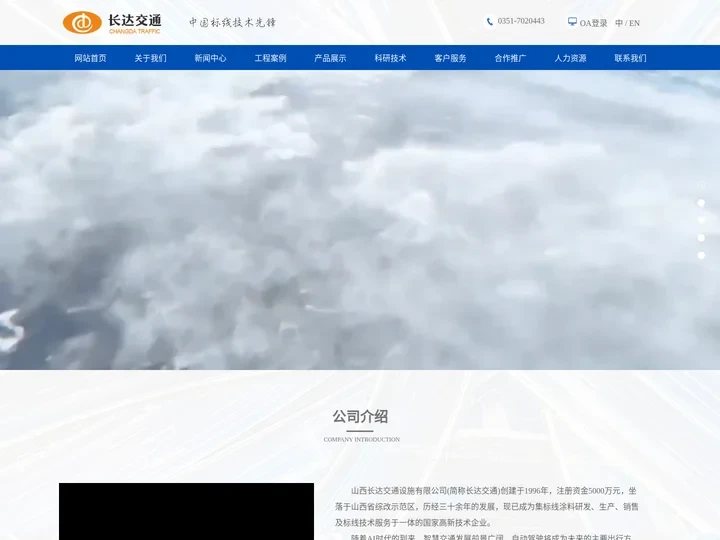Switch language to EN
This screenshot has height=540, width=720.
click(x=634, y=23)
